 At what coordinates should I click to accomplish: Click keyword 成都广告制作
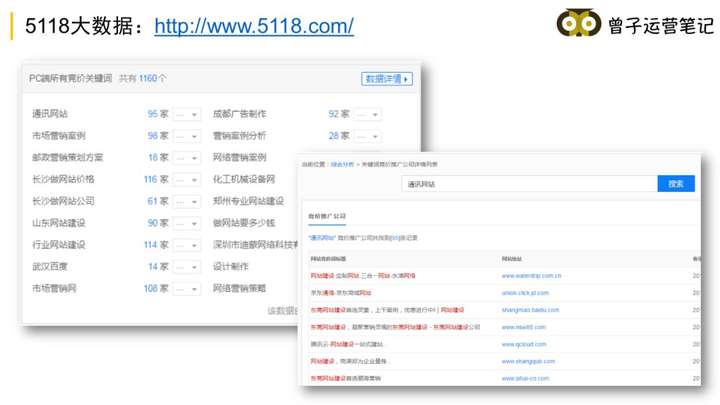point(239,114)
